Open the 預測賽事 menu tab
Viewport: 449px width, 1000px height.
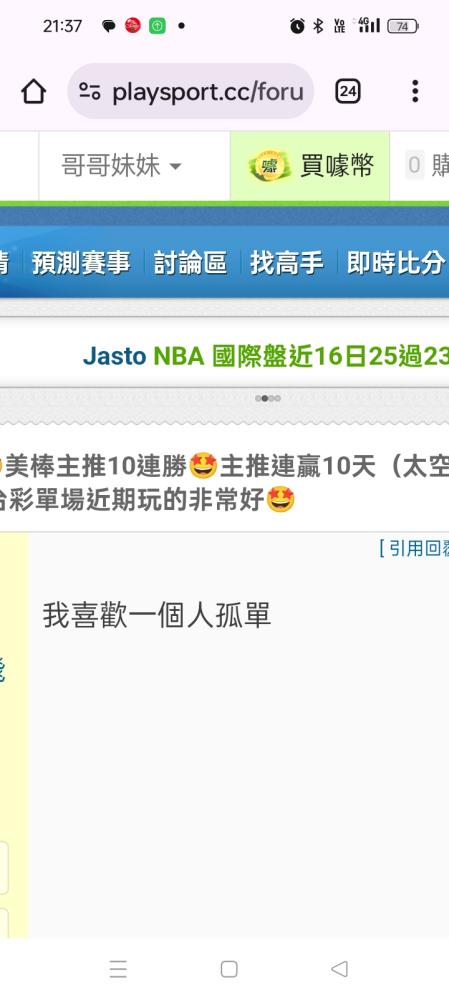[x=81, y=263]
